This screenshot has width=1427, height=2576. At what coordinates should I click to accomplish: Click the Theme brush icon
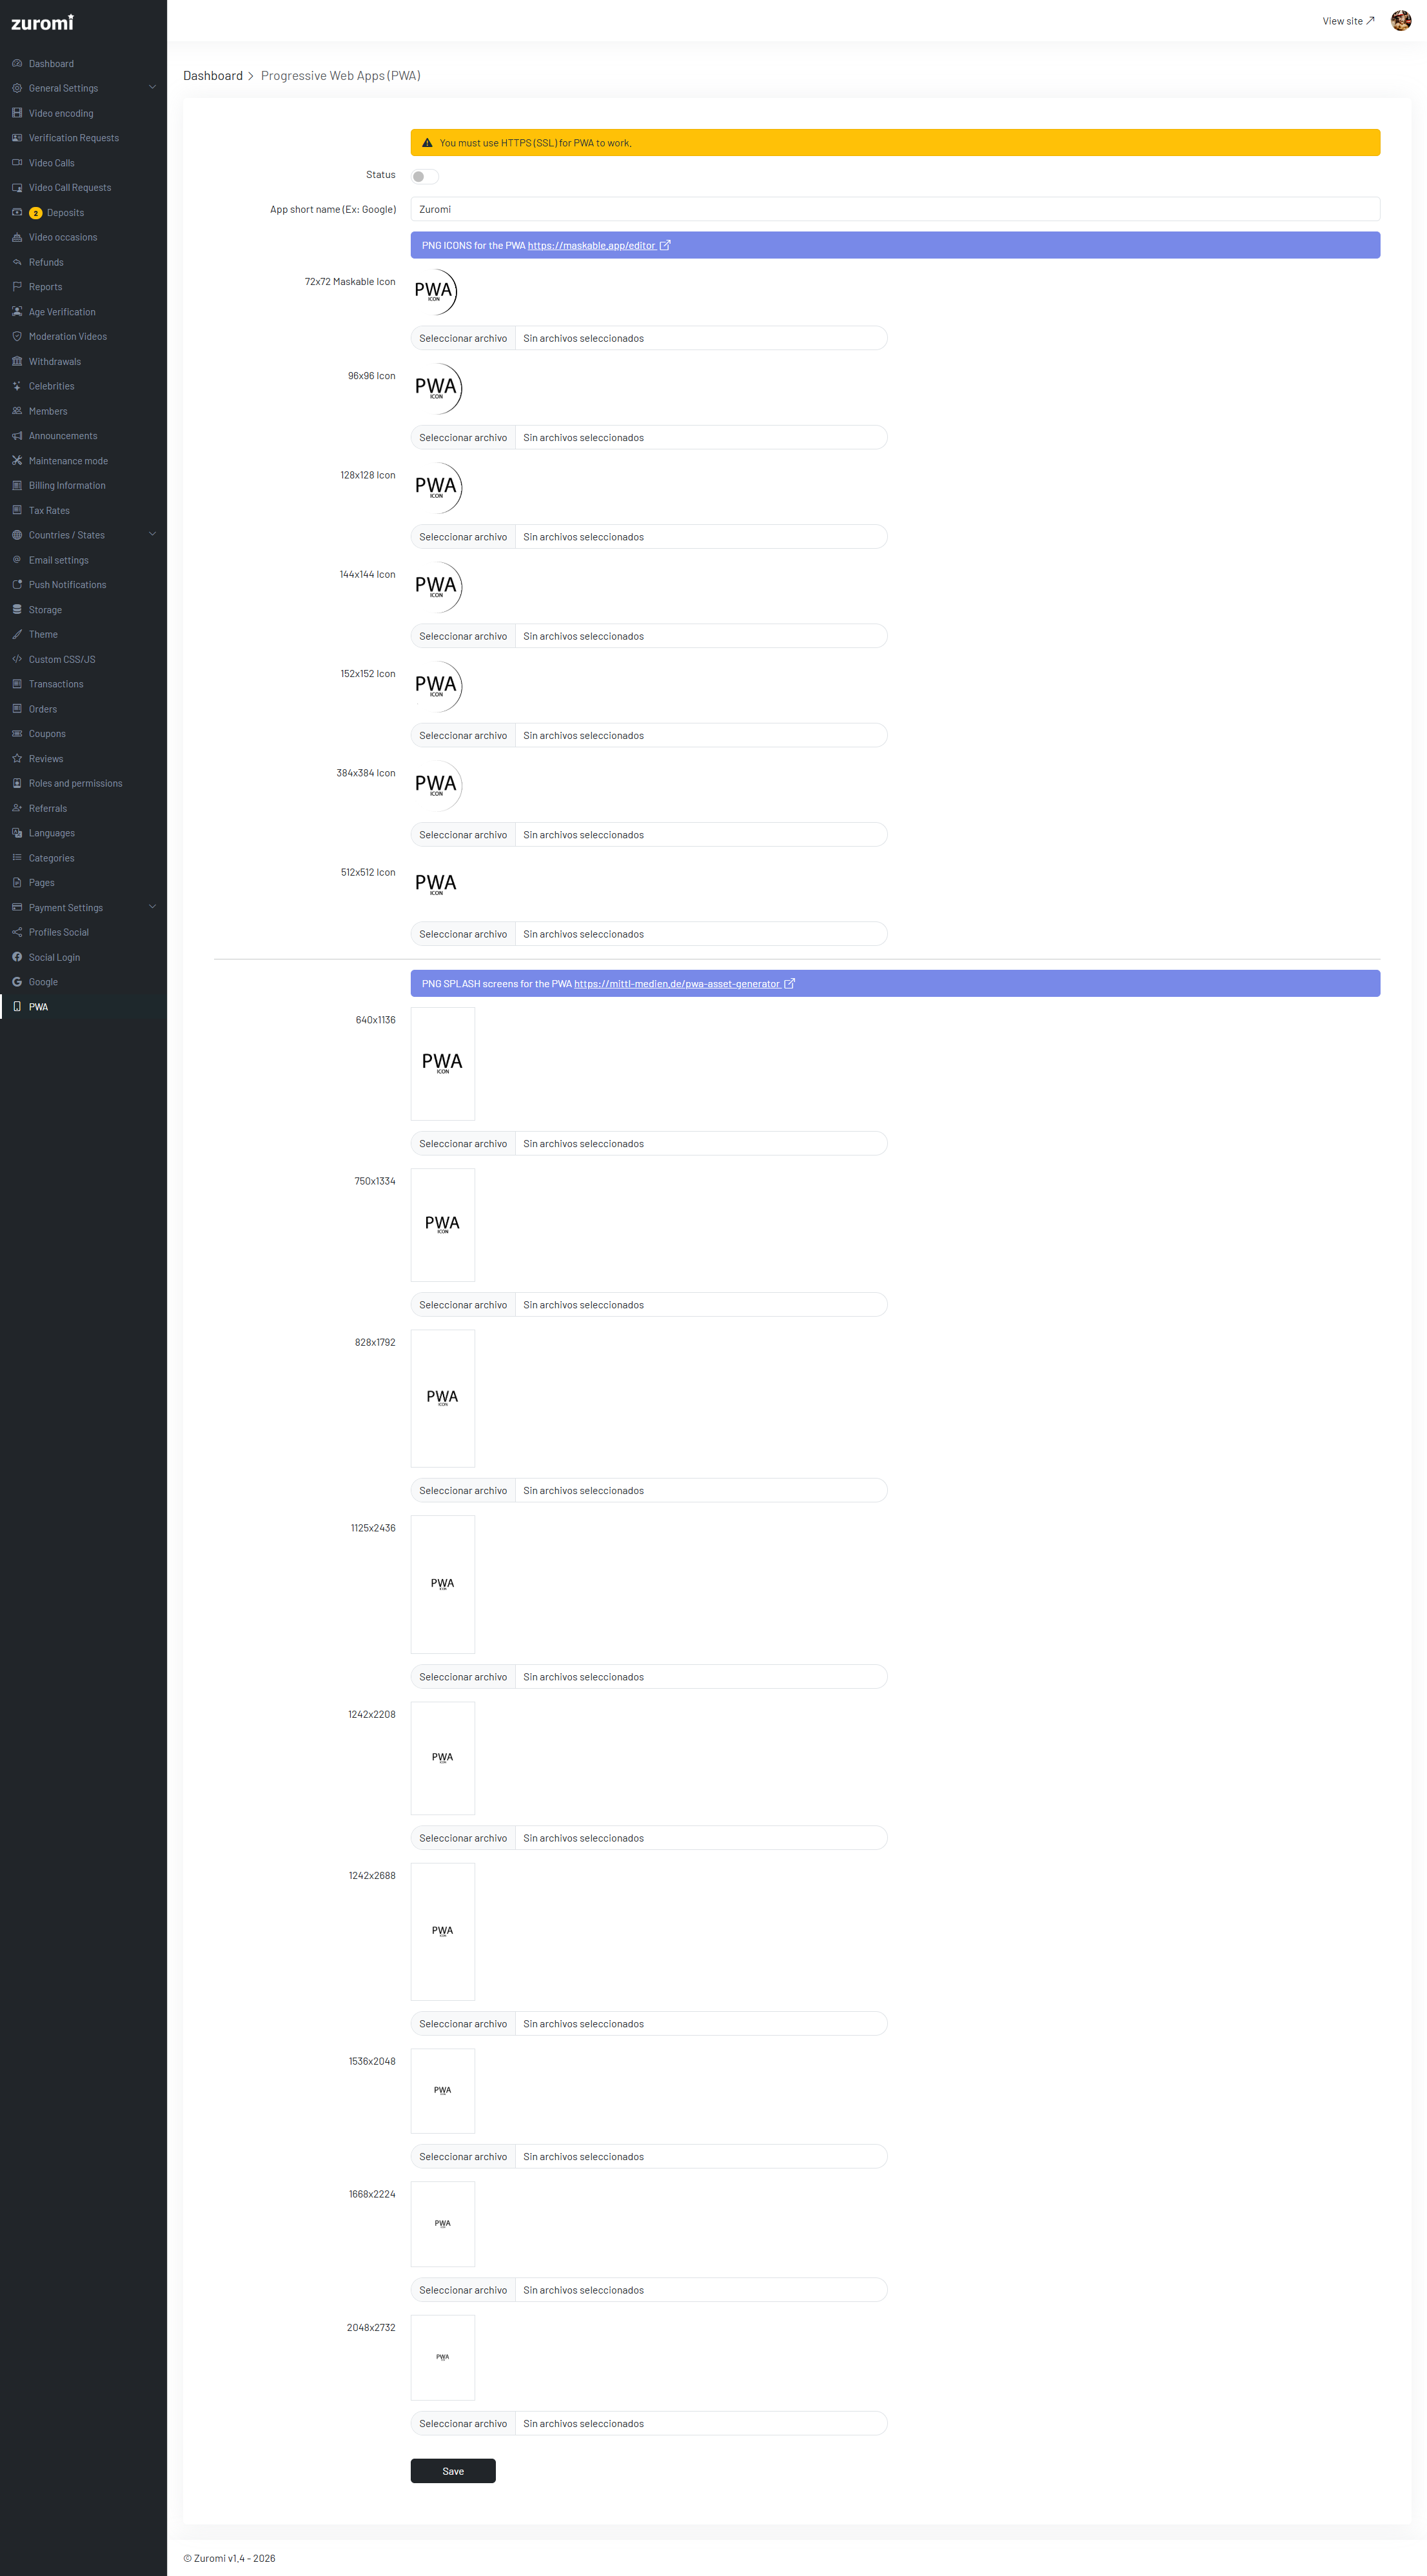[17, 634]
